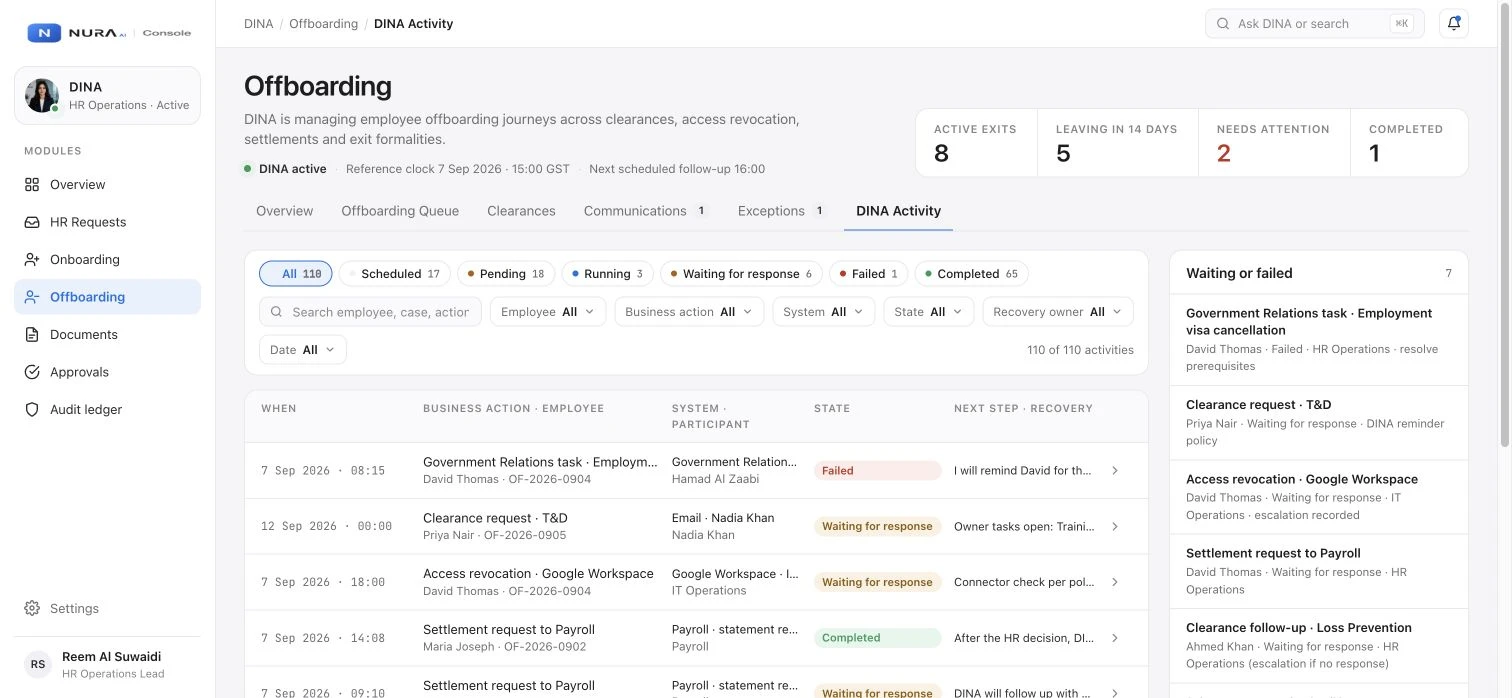
Task: Click the NURA logo icon
Action: pos(44,33)
